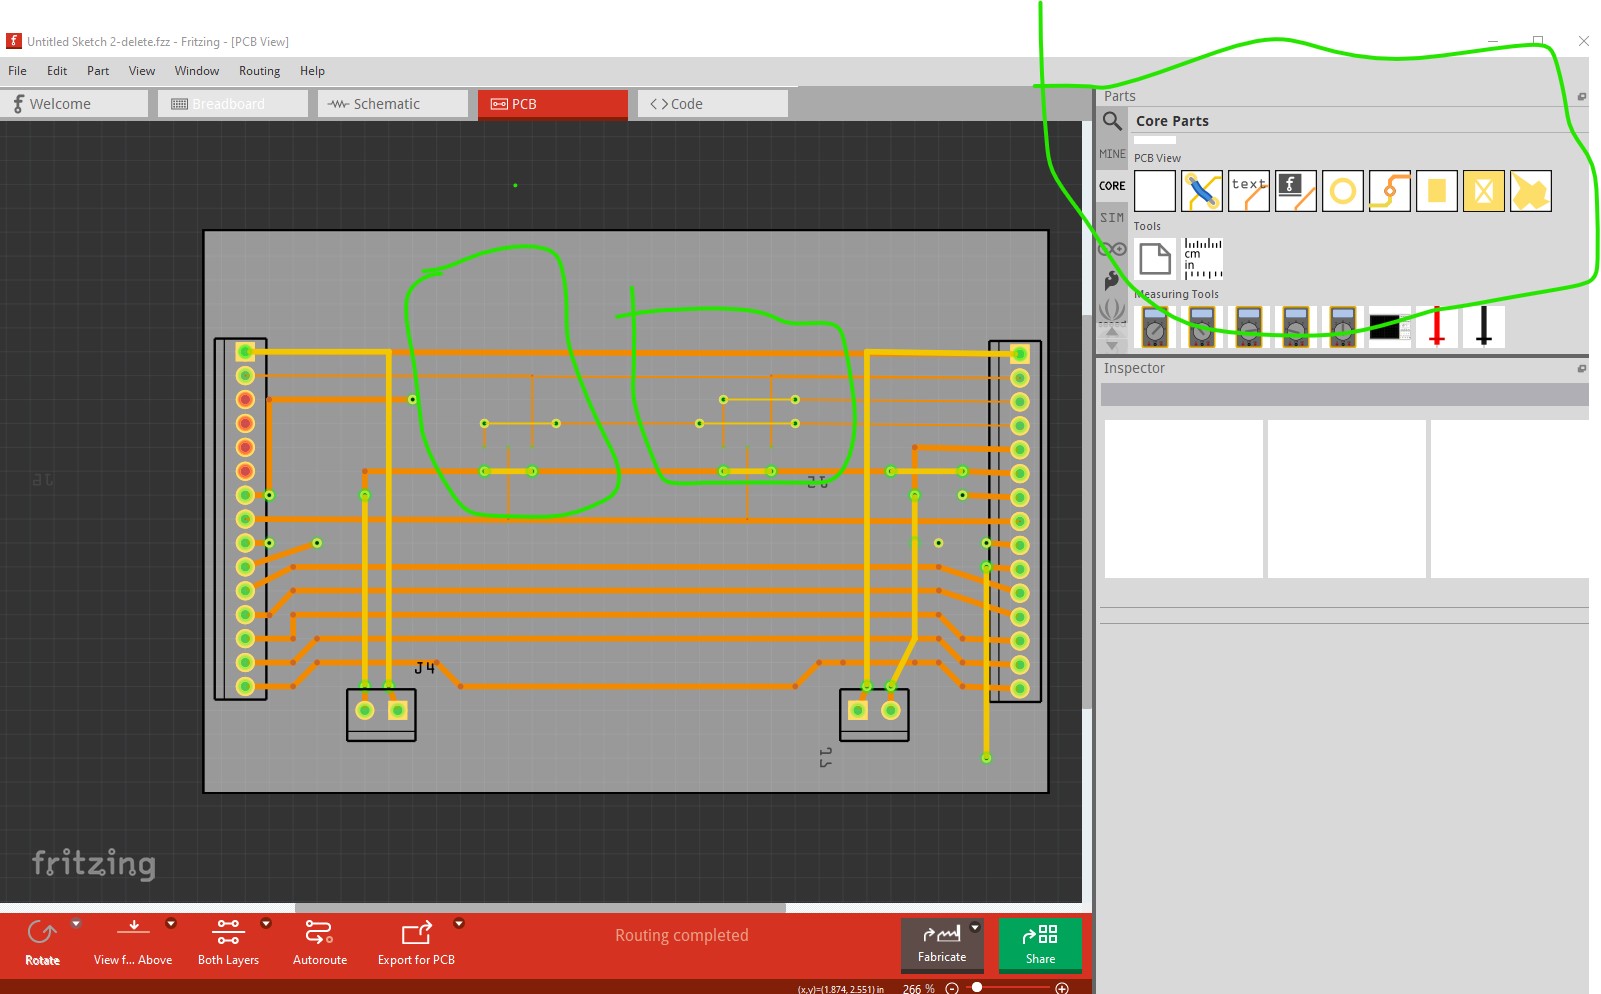1601x994 pixels.
Task: Select the note tool in Tools
Action: click(x=1155, y=259)
